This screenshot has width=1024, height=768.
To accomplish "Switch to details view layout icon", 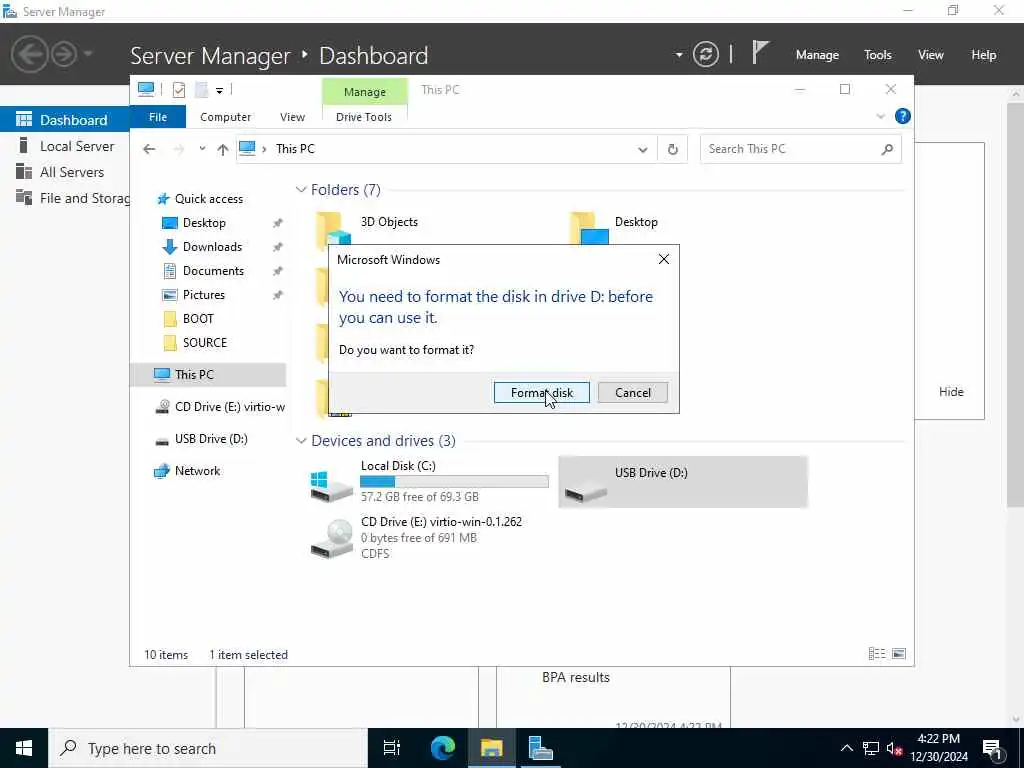I will [876, 654].
